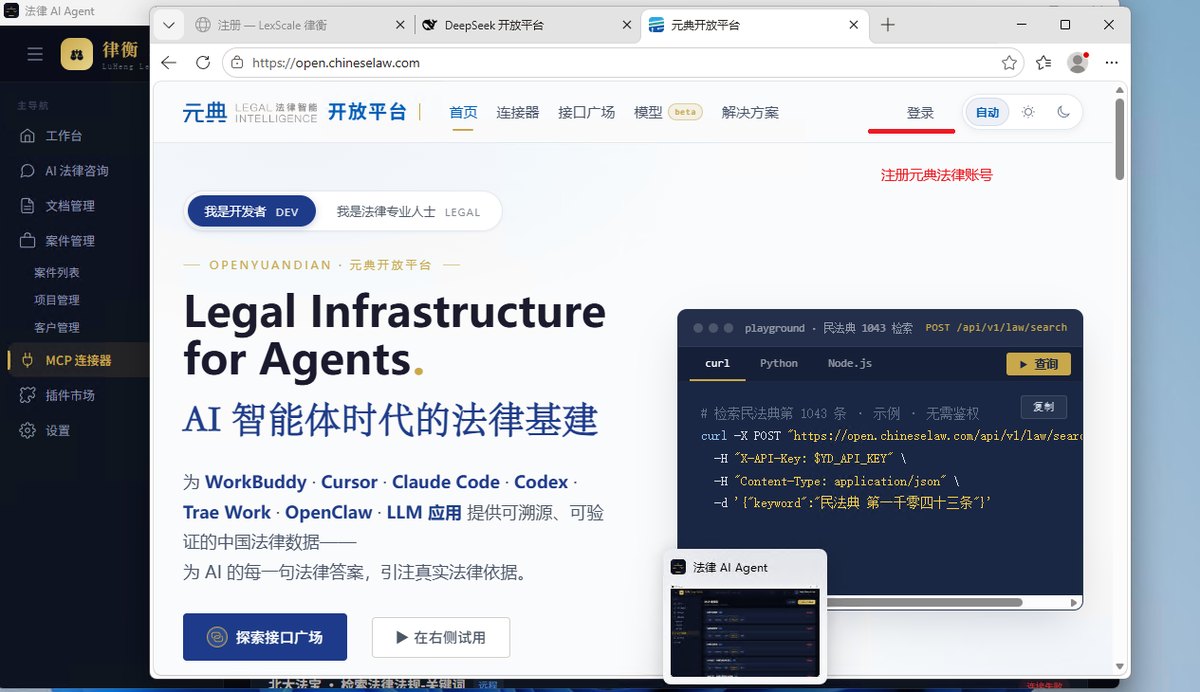Open 解决方案 in site navigation
This screenshot has height=692, width=1200.
pyautogui.click(x=750, y=112)
